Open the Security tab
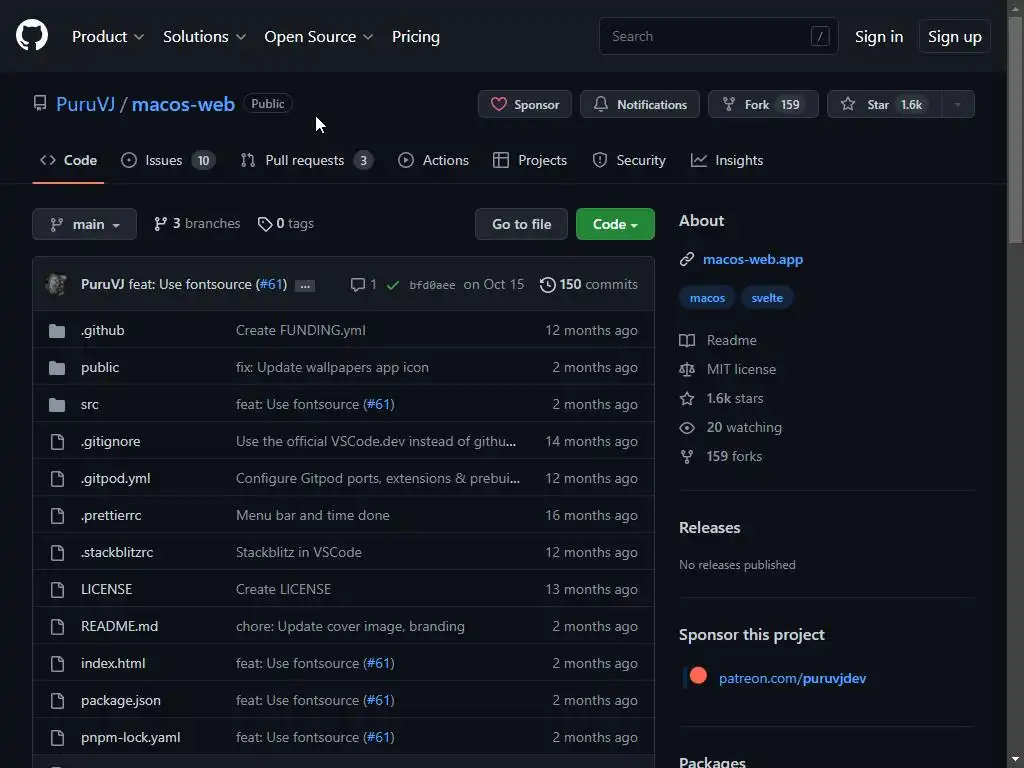 click(x=629, y=160)
